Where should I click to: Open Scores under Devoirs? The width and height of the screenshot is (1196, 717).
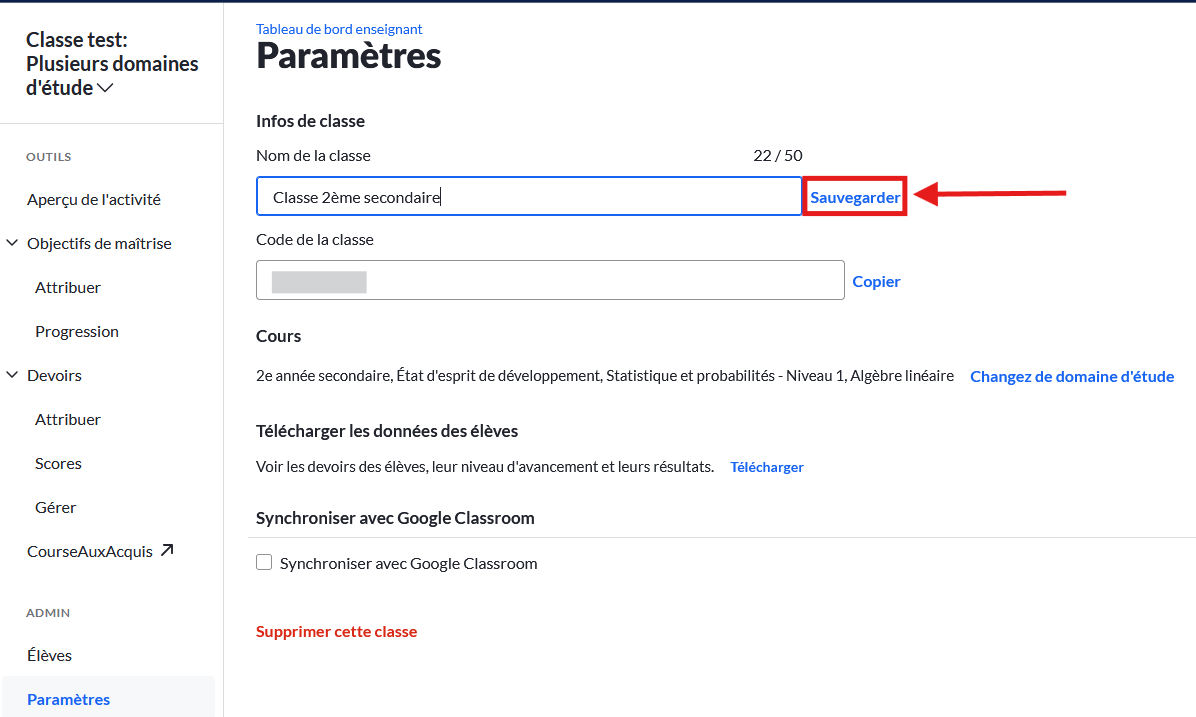58,464
